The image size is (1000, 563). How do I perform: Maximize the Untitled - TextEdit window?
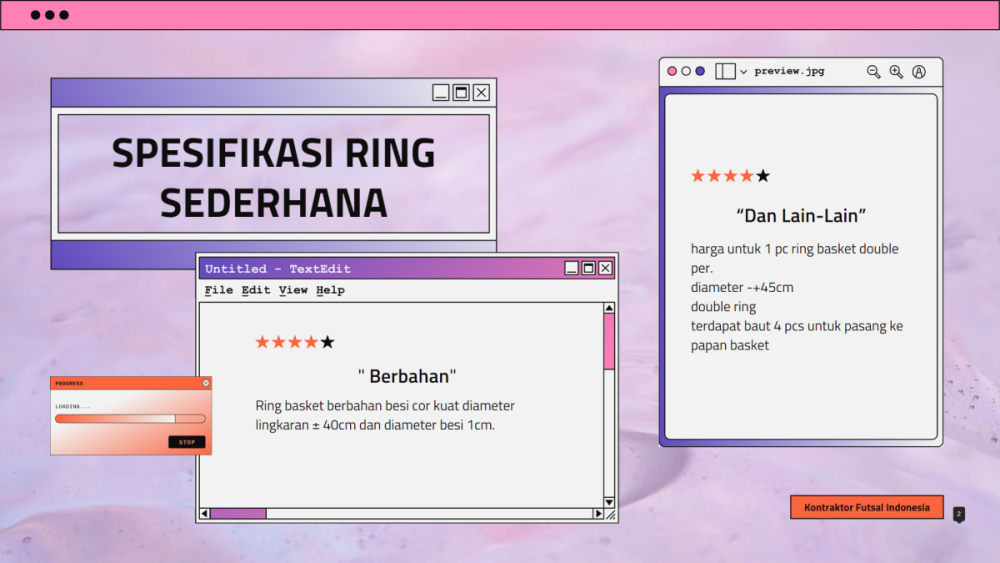point(589,268)
